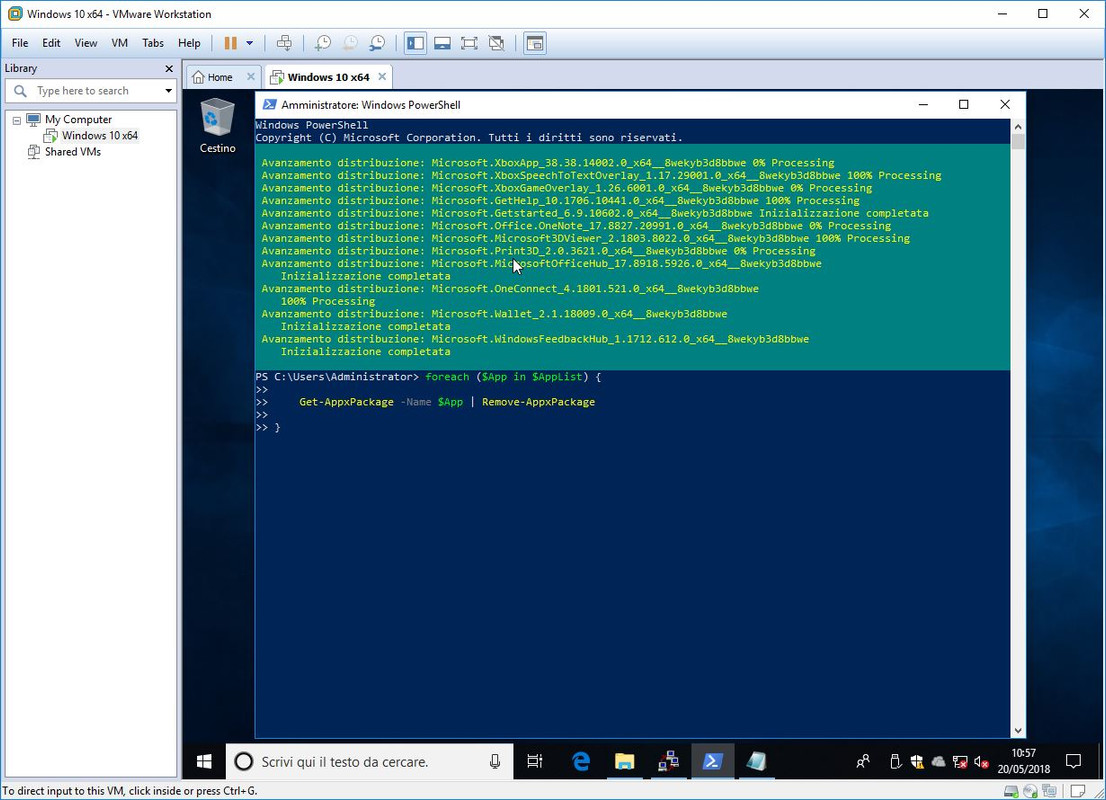
Task: Open the File menu
Action: point(20,43)
